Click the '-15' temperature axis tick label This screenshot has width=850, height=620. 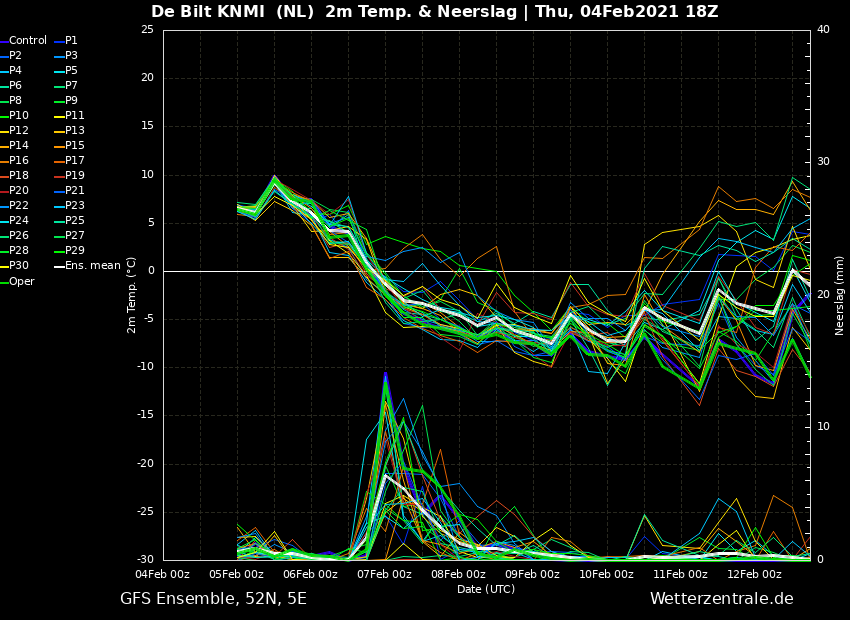(145, 415)
